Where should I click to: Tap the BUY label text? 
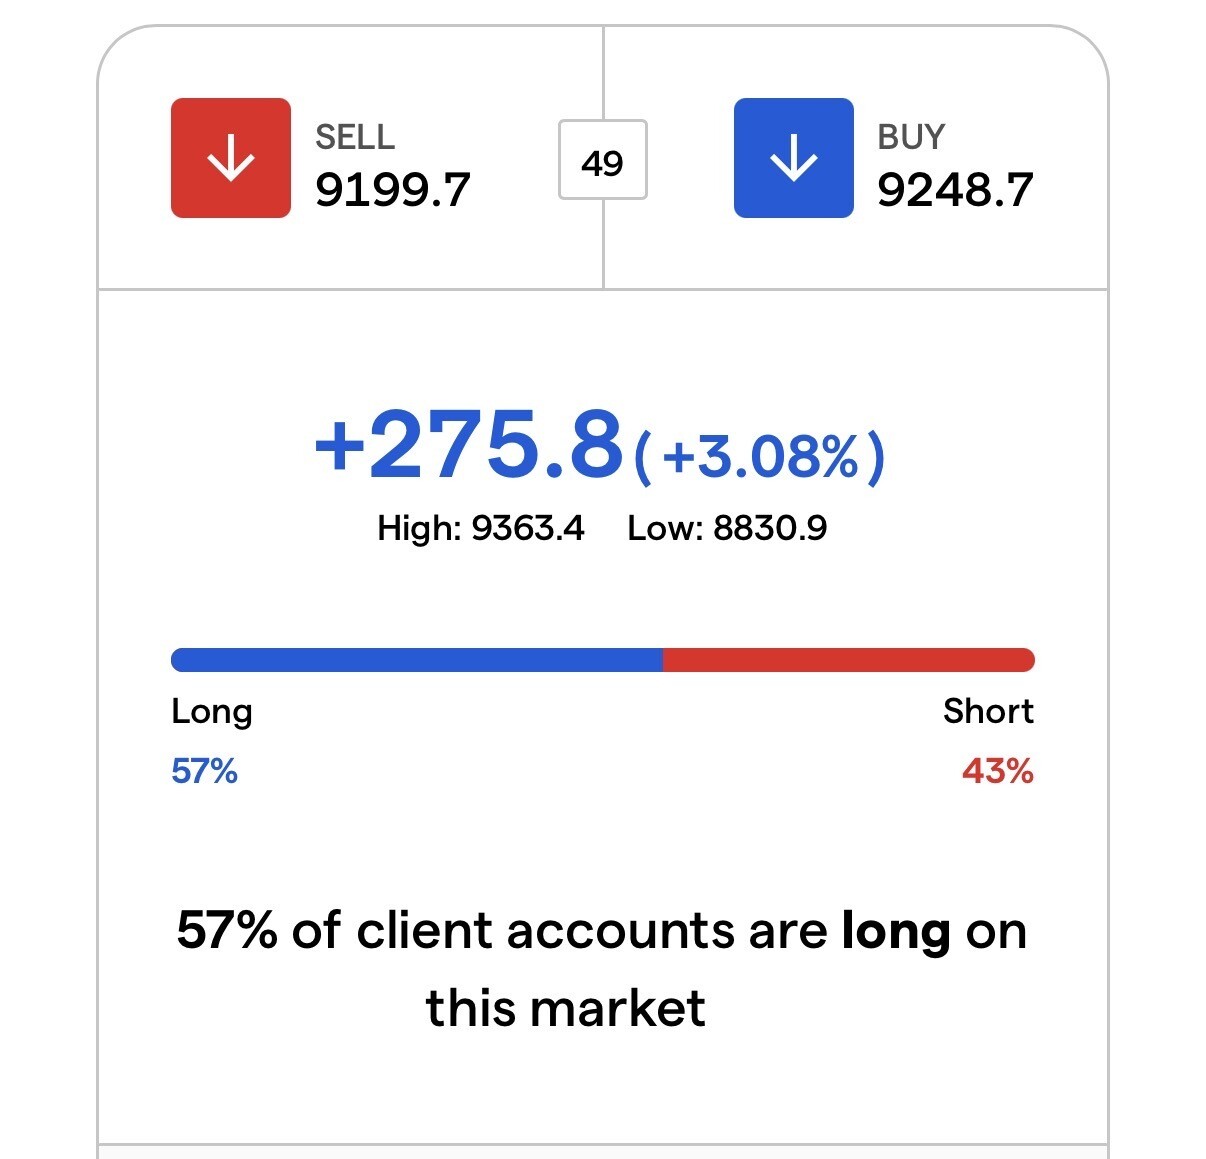pyautogui.click(x=911, y=137)
